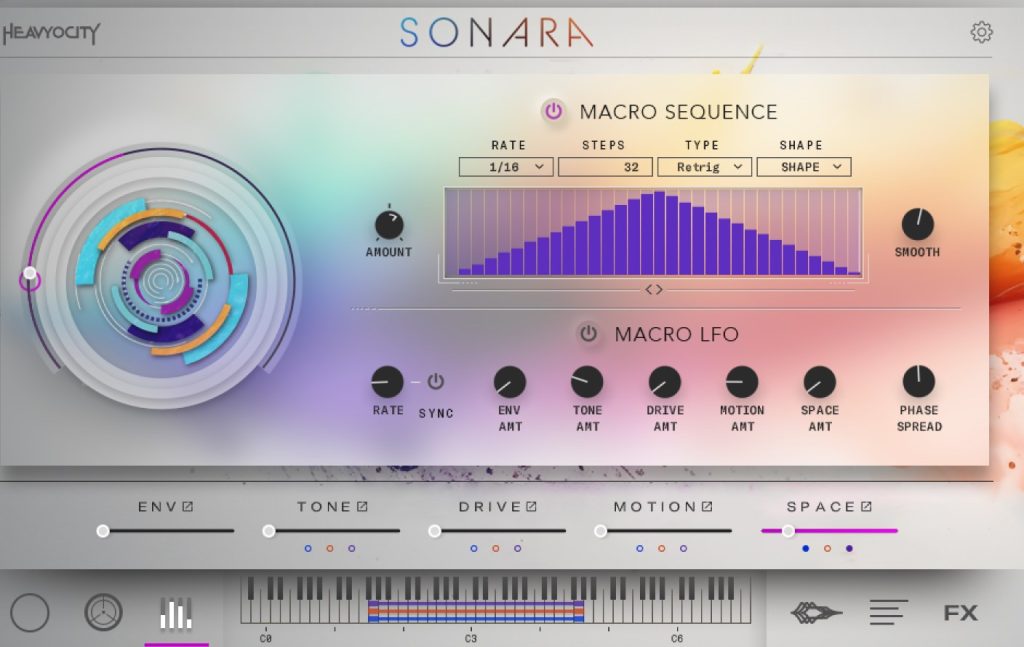Switch to the macro bars page tab
1024x647 pixels.
coord(176,613)
